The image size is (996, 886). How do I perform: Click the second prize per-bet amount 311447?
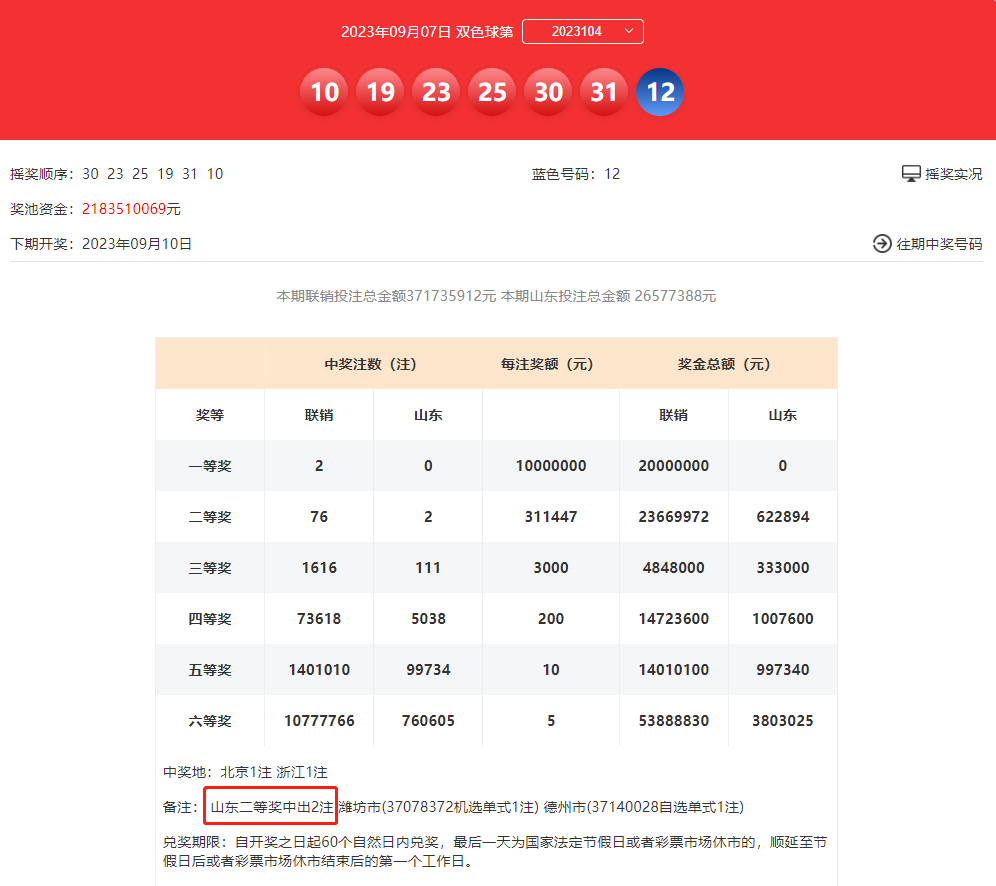(x=551, y=516)
